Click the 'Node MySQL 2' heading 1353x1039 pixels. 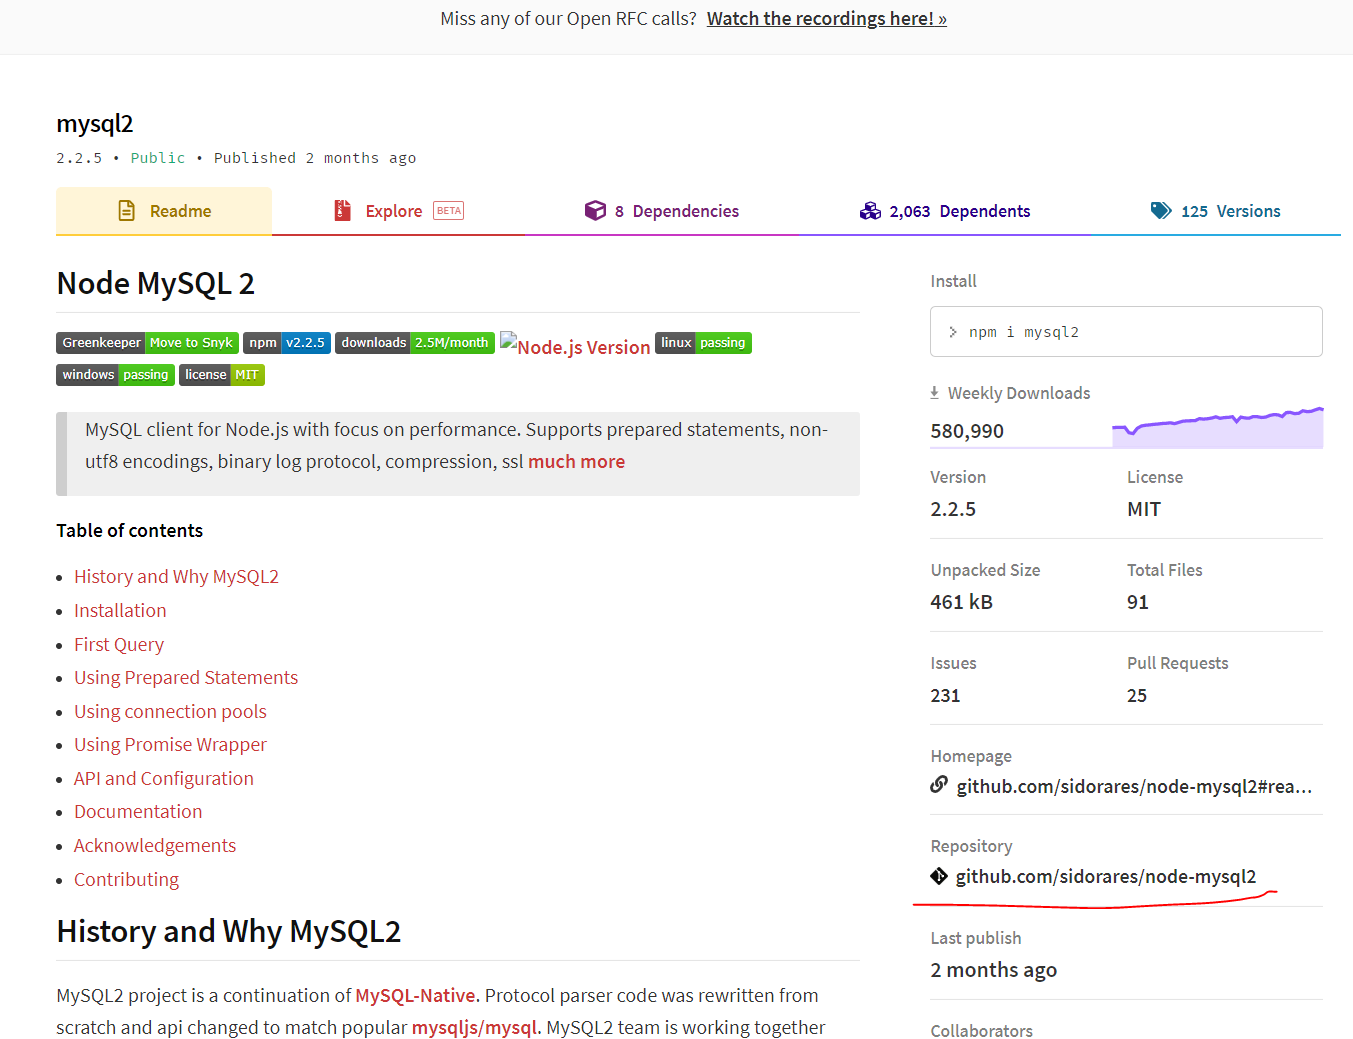click(156, 283)
